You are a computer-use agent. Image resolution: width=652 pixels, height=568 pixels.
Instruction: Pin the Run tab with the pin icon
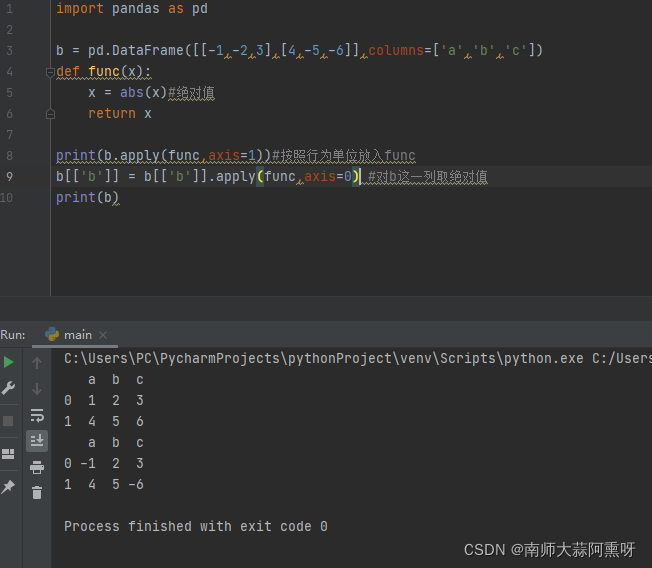(8, 486)
